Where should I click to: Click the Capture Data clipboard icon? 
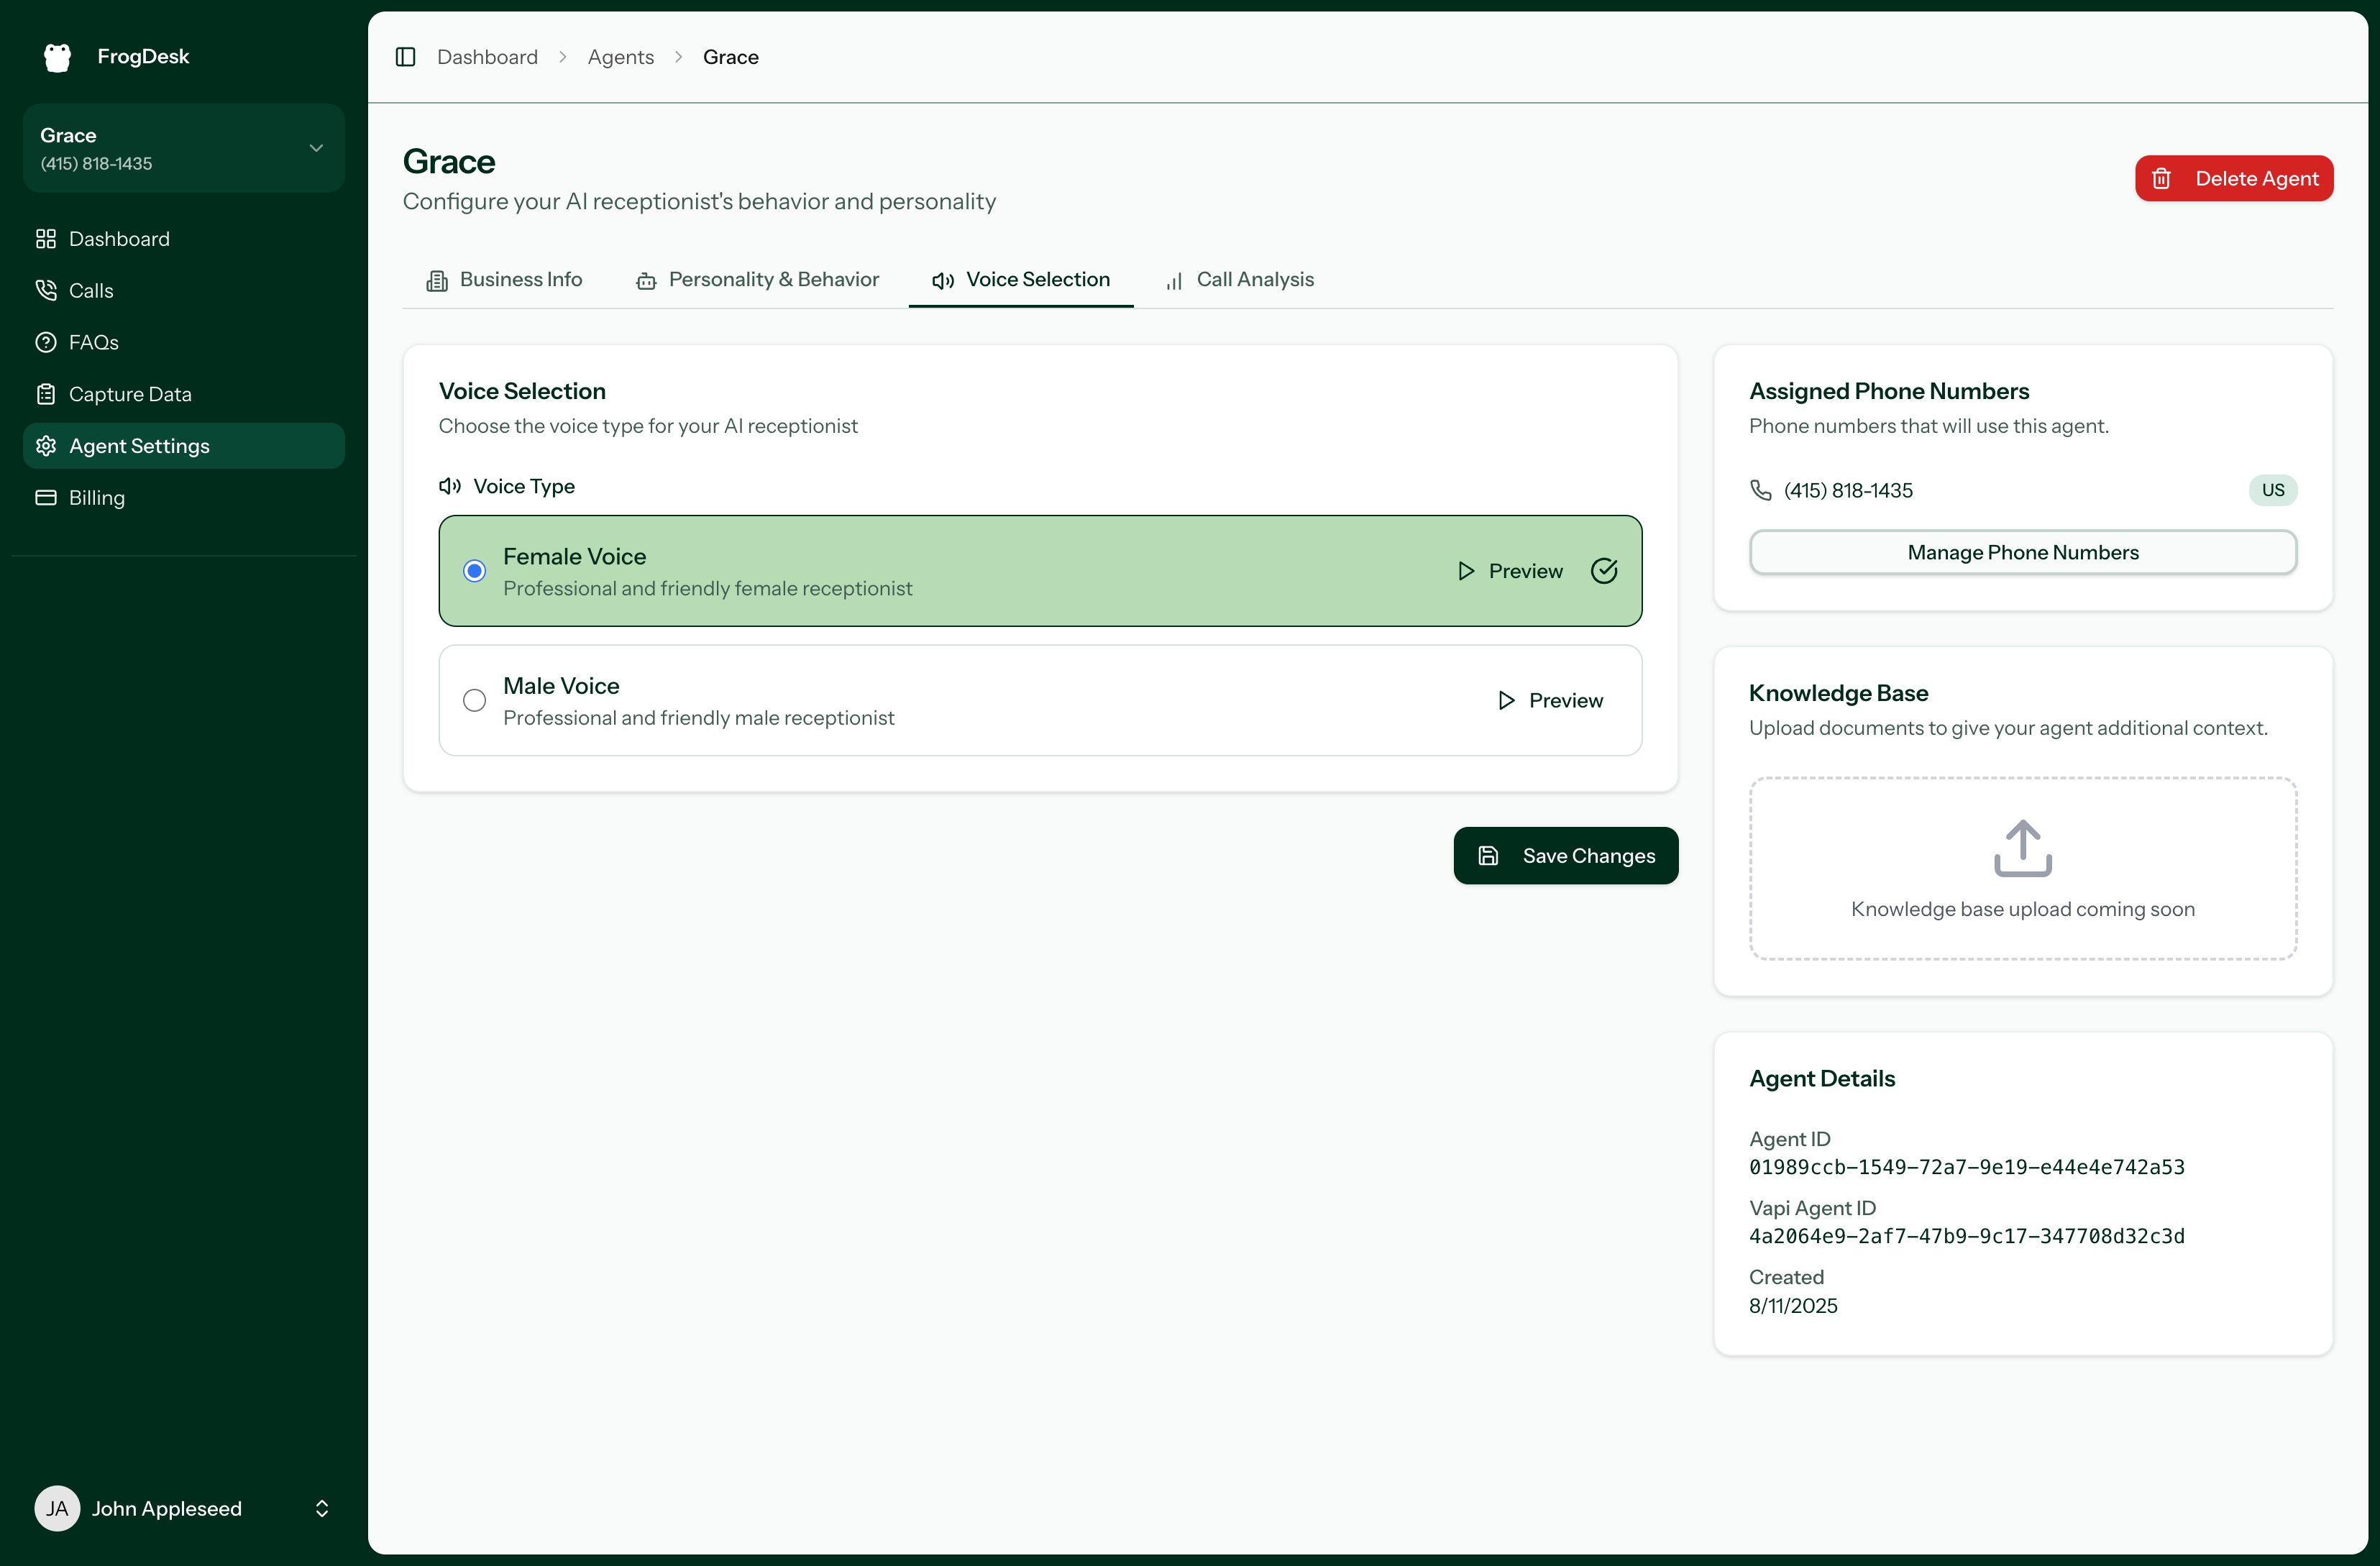(x=46, y=393)
